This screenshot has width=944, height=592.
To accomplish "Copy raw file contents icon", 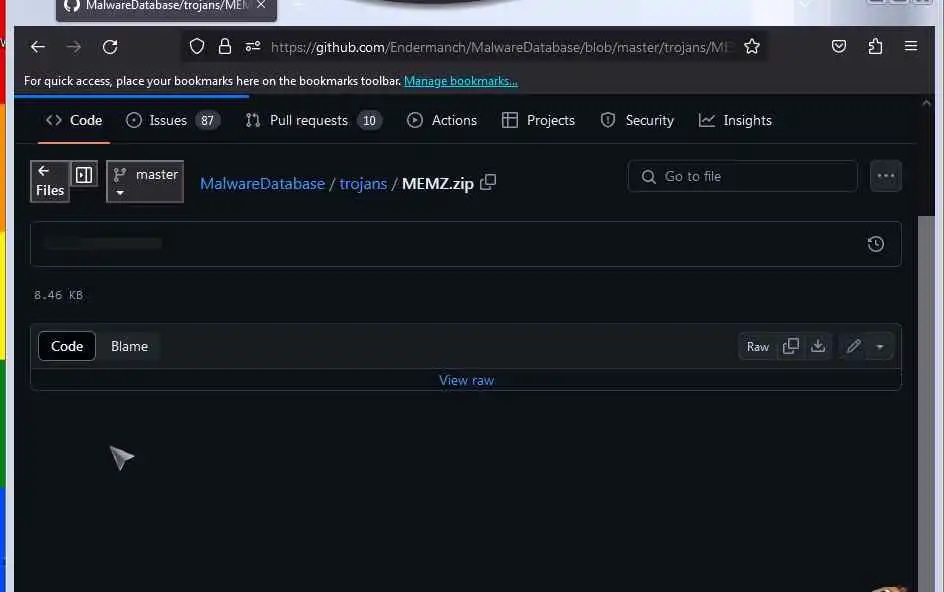I will [790, 346].
